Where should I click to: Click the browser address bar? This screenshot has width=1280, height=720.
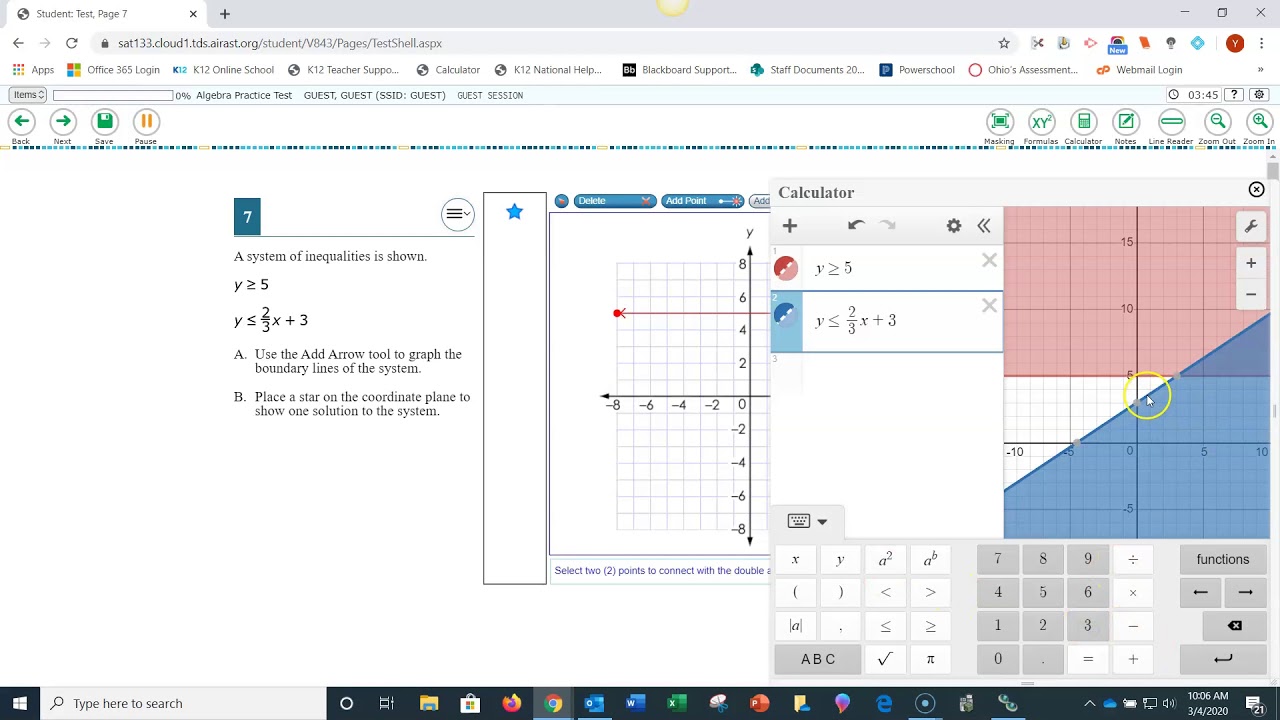click(x=550, y=43)
